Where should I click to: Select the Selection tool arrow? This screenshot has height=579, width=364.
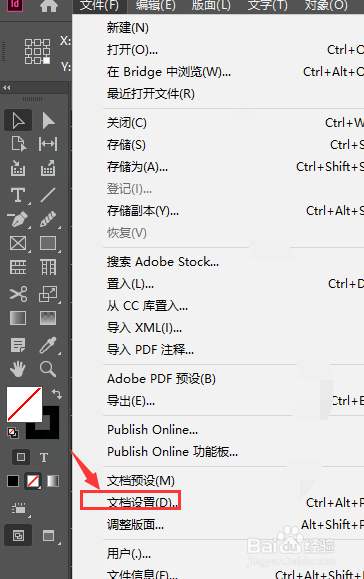(x=18, y=120)
